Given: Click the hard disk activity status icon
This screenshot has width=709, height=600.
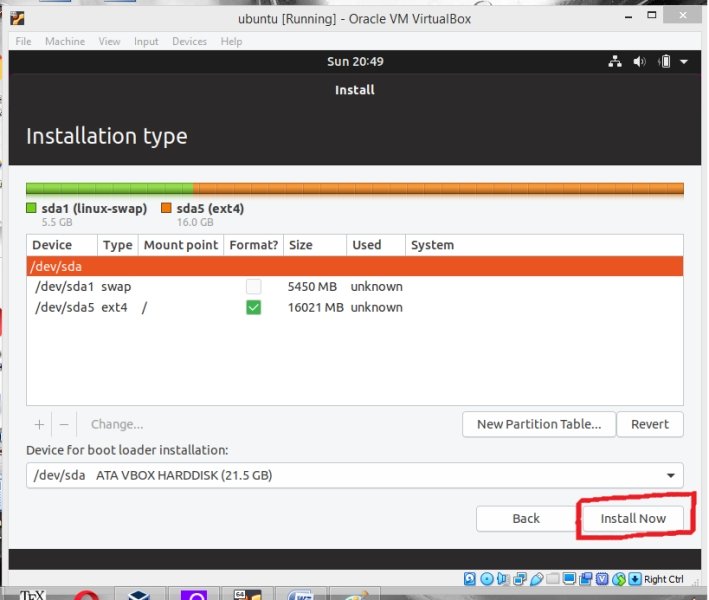Looking at the screenshot, I should pyautogui.click(x=470, y=579).
